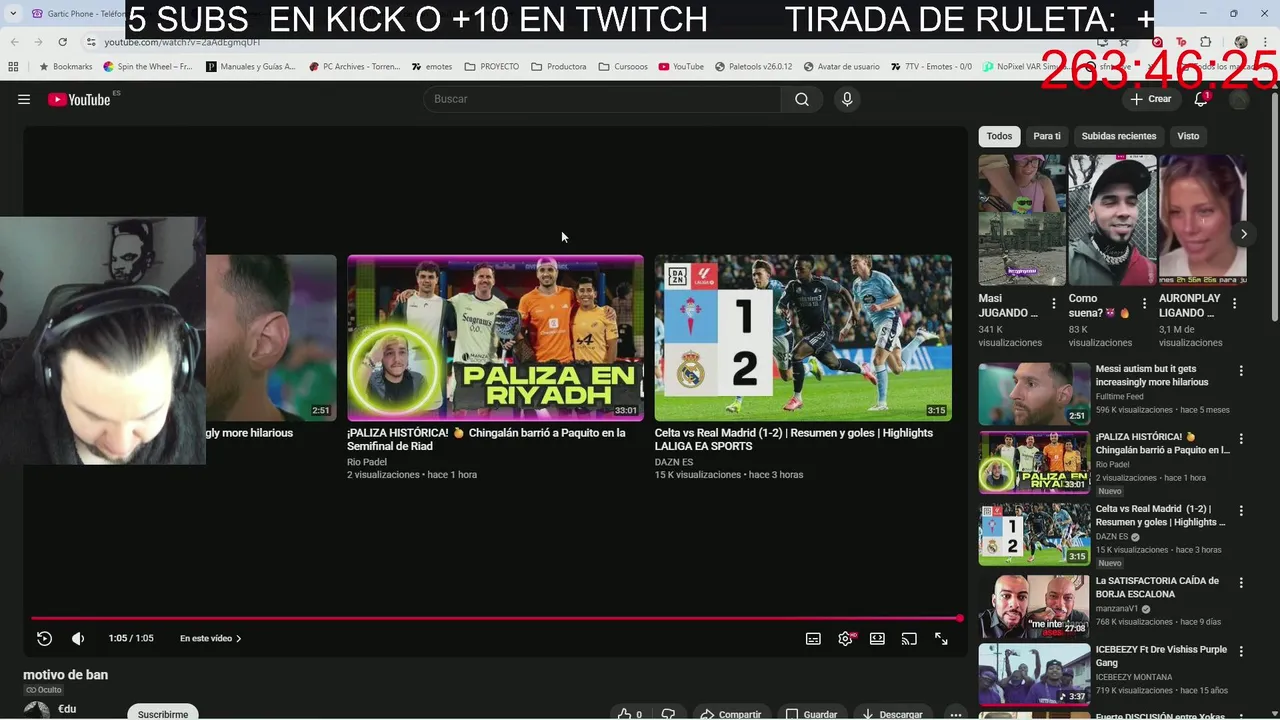1280x720 pixels.
Task: Select the Todos filter chip
Action: tap(999, 136)
